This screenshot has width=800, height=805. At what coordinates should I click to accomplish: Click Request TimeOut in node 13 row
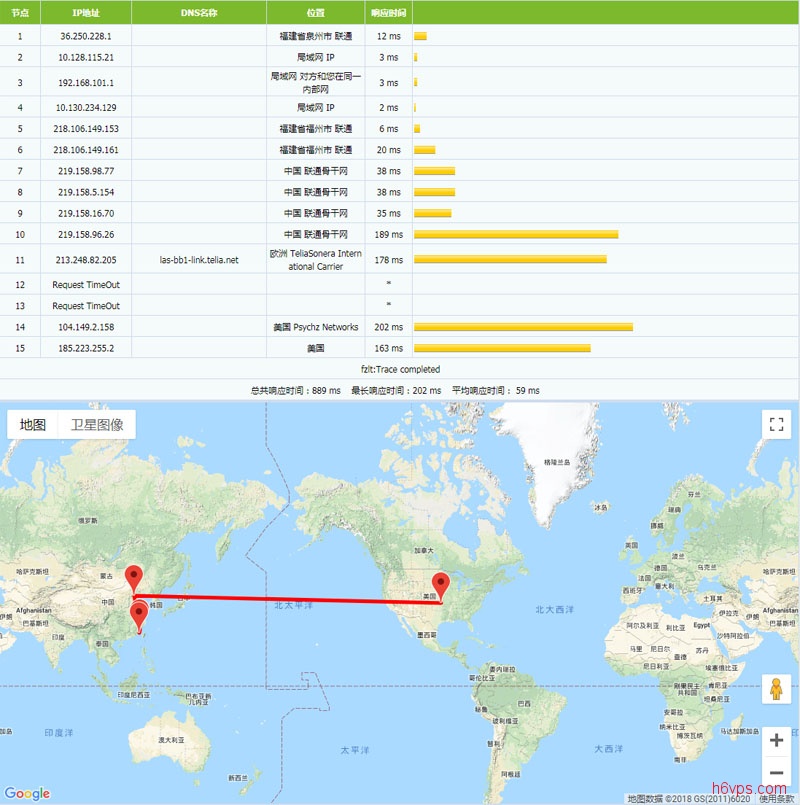click(86, 306)
